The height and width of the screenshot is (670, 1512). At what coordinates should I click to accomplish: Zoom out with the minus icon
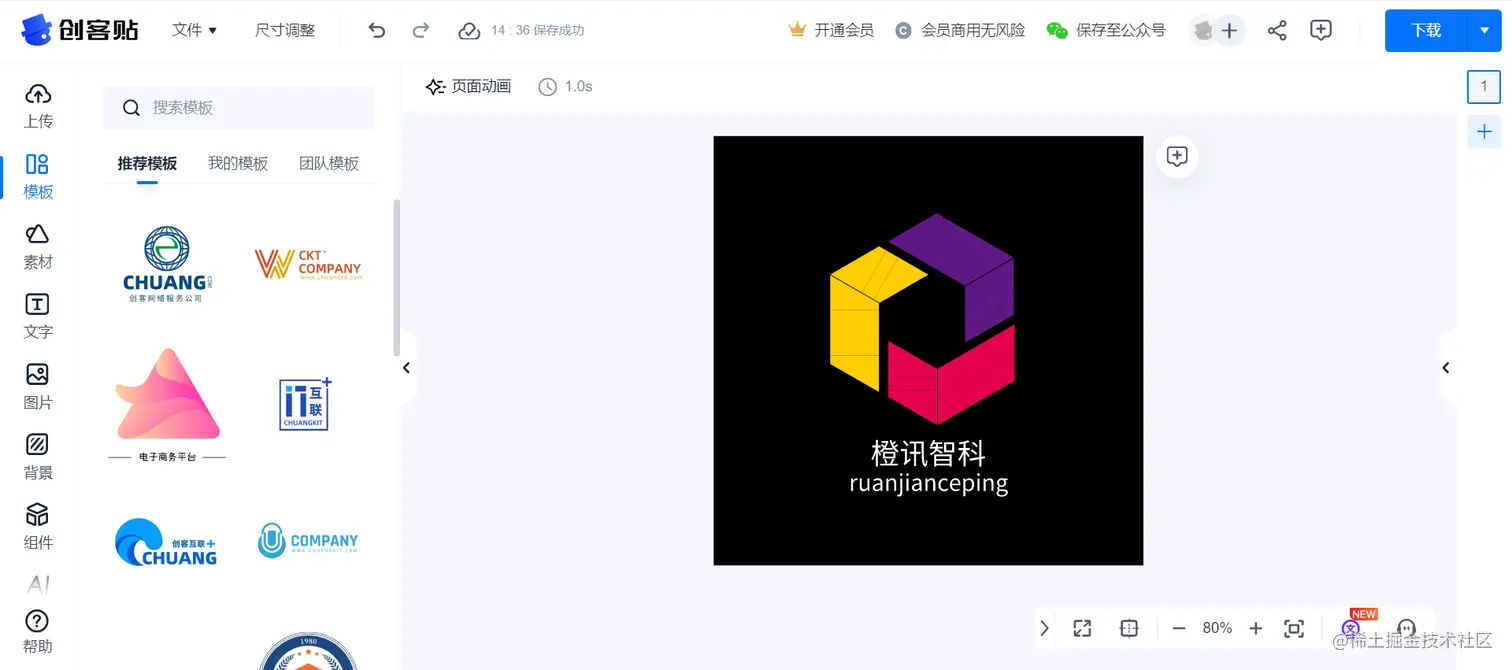click(1179, 628)
